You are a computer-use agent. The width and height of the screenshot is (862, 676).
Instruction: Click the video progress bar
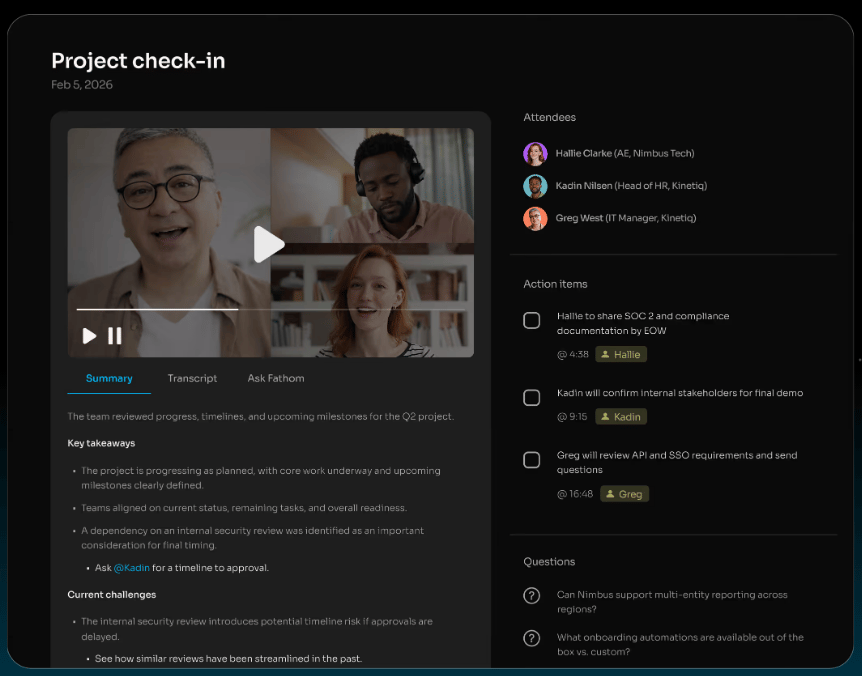271,309
